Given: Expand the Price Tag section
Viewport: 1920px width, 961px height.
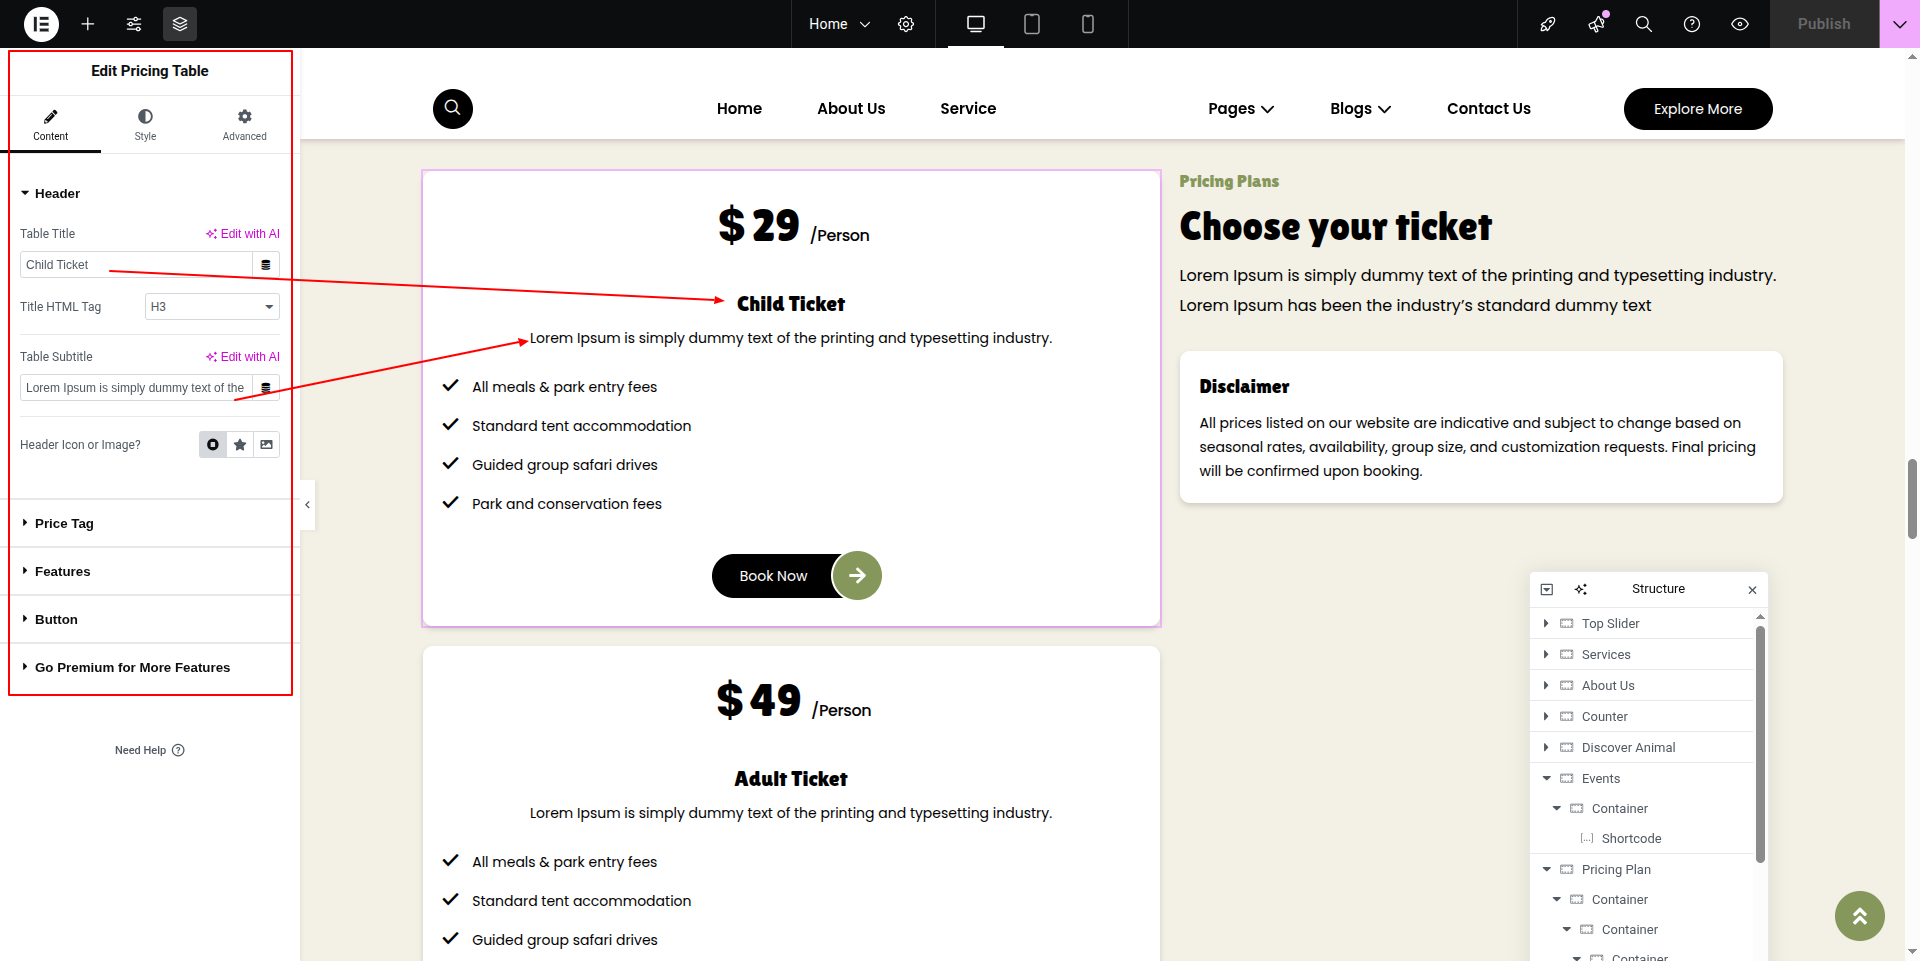Looking at the screenshot, I should 64,523.
